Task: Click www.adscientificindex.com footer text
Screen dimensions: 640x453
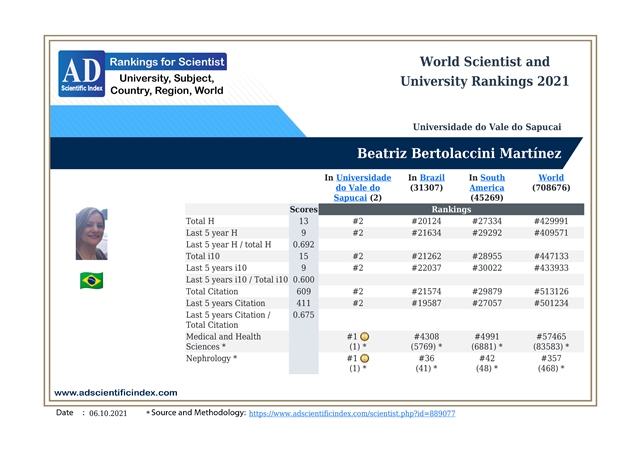Action: click(x=116, y=393)
